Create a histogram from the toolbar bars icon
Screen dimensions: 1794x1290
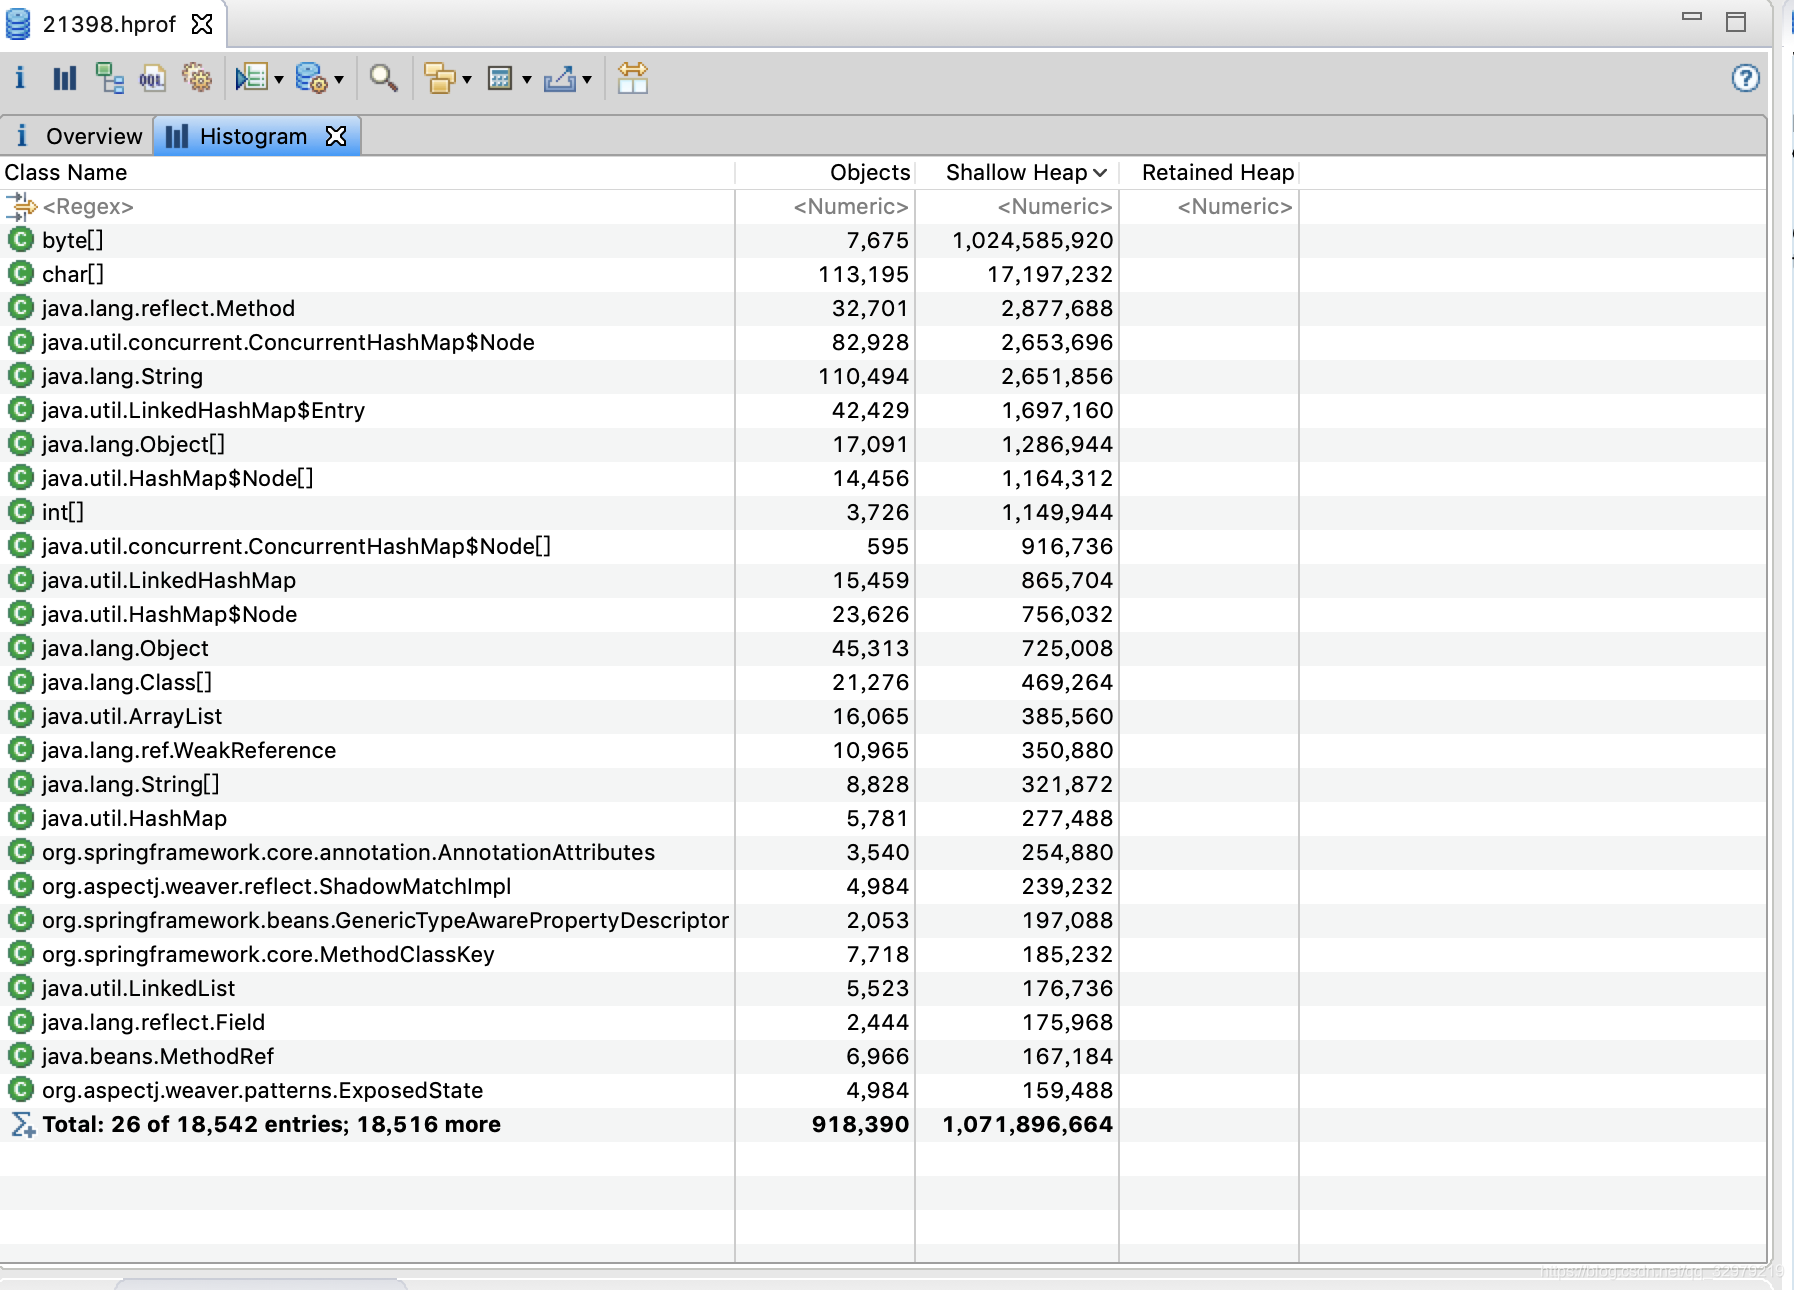(65, 78)
